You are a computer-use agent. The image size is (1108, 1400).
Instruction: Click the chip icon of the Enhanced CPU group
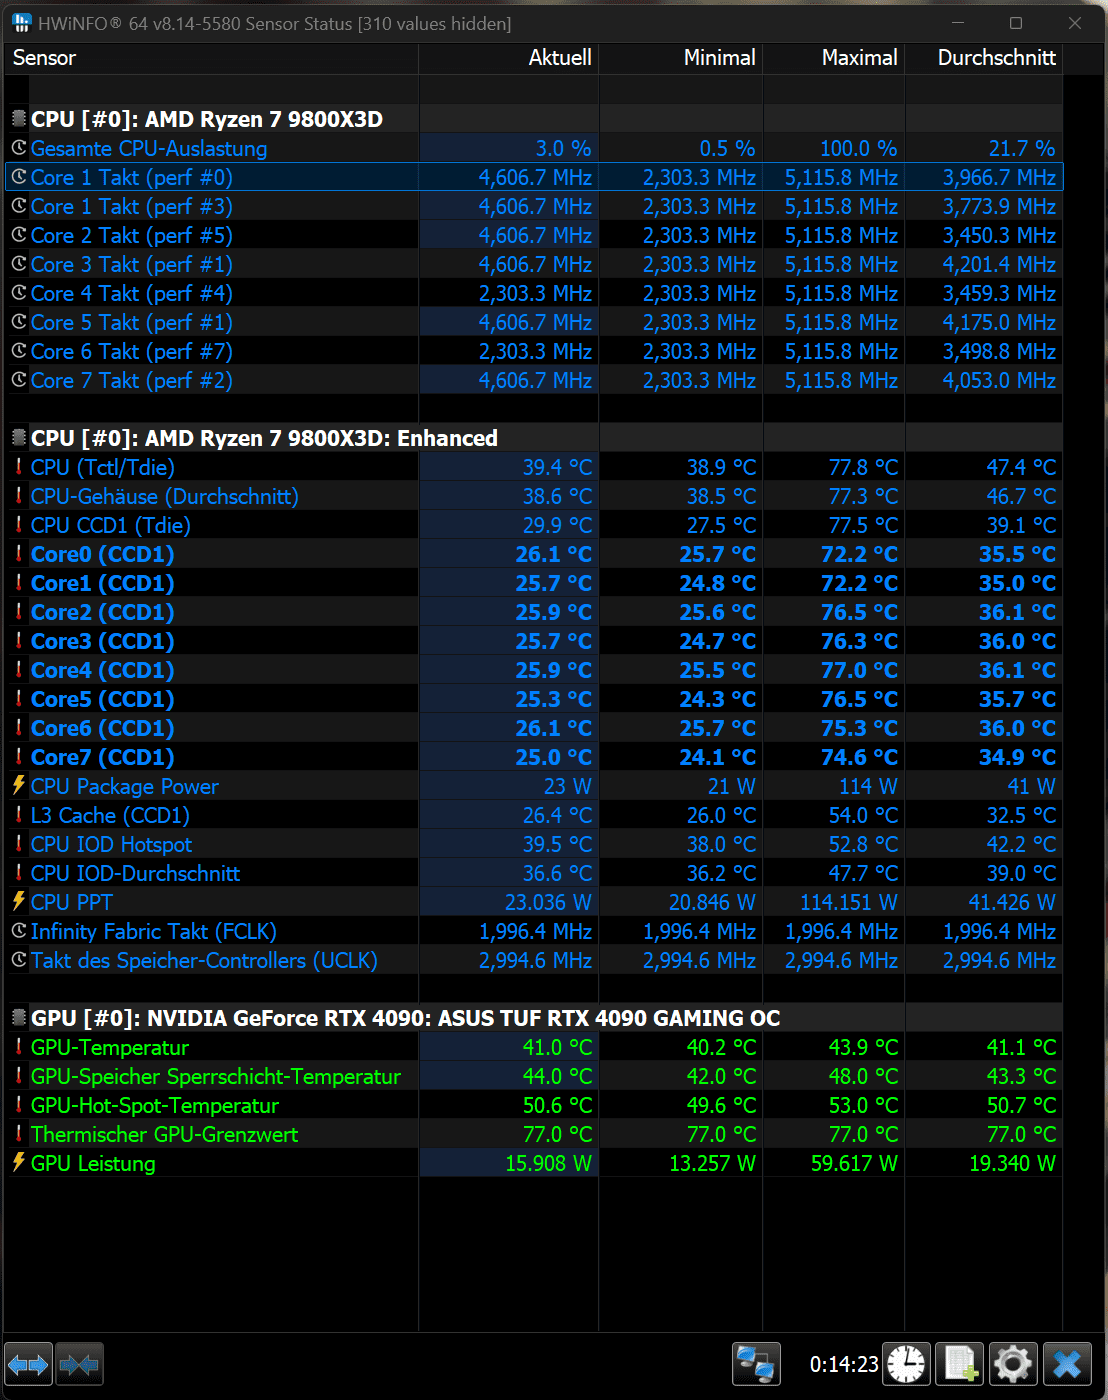[18, 438]
